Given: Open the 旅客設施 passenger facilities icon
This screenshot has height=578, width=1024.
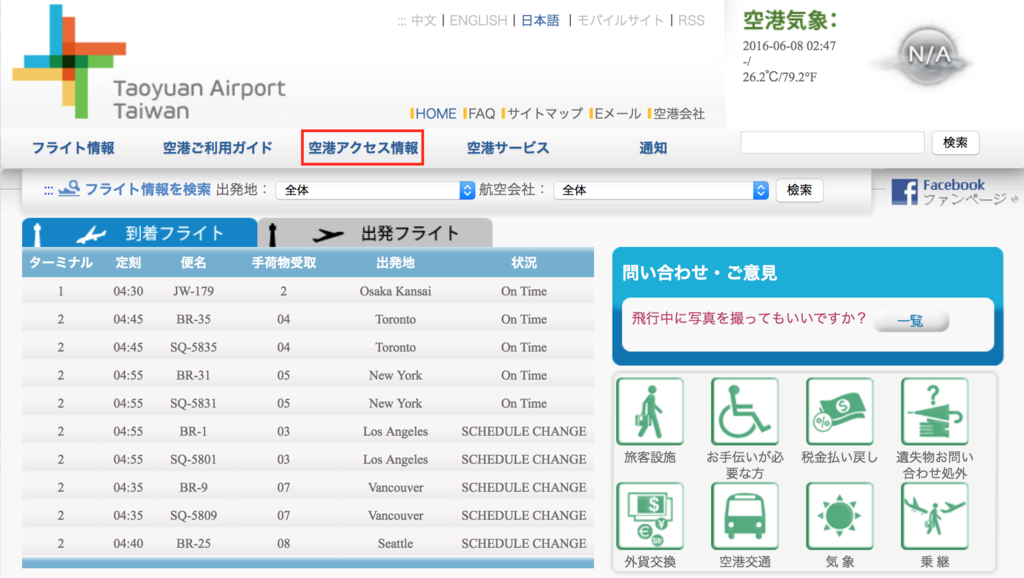Looking at the screenshot, I should (650, 412).
